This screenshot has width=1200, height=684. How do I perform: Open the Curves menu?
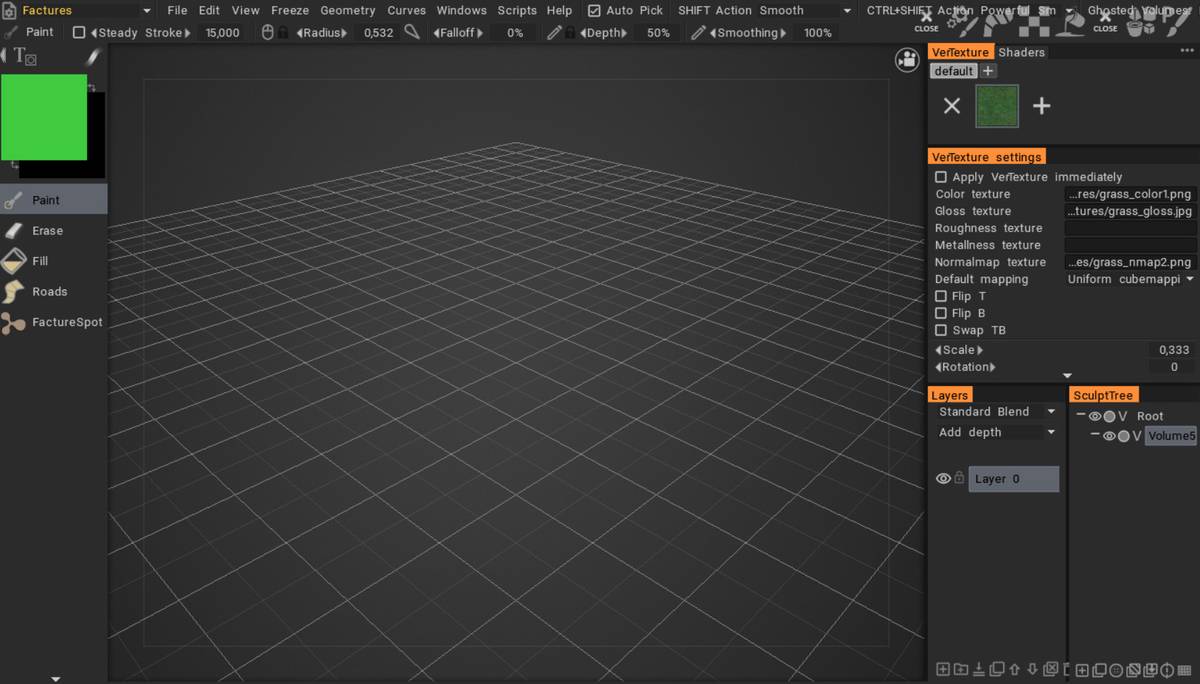point(407,10)
